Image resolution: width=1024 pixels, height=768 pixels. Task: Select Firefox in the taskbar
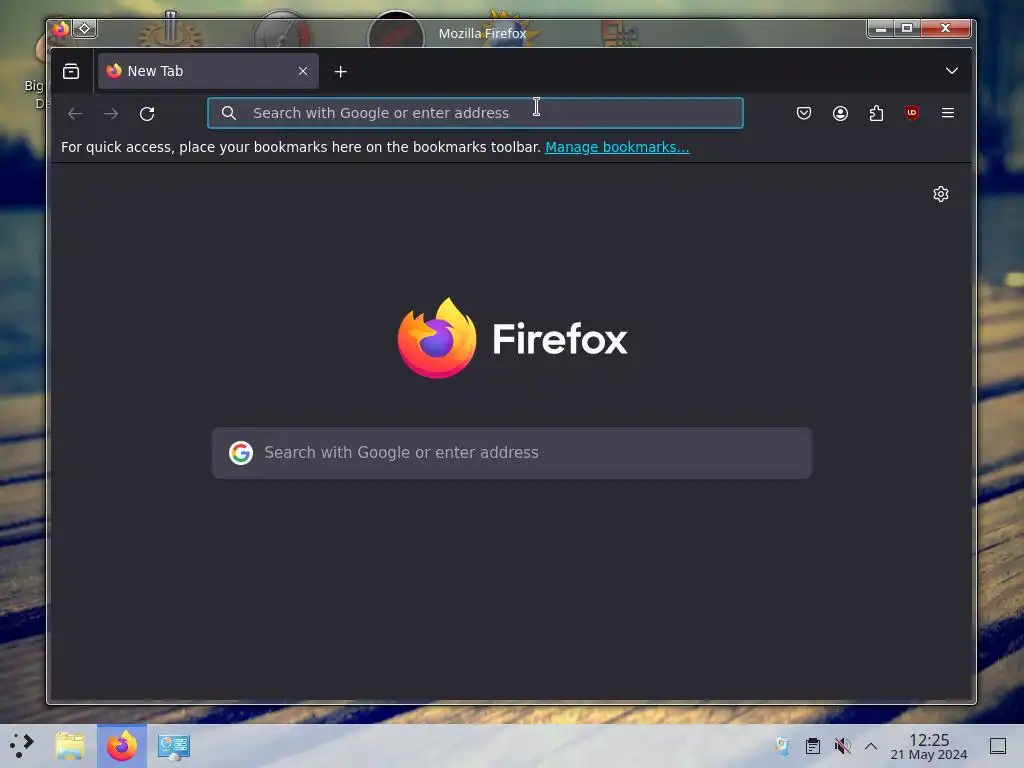pos(122,746)
